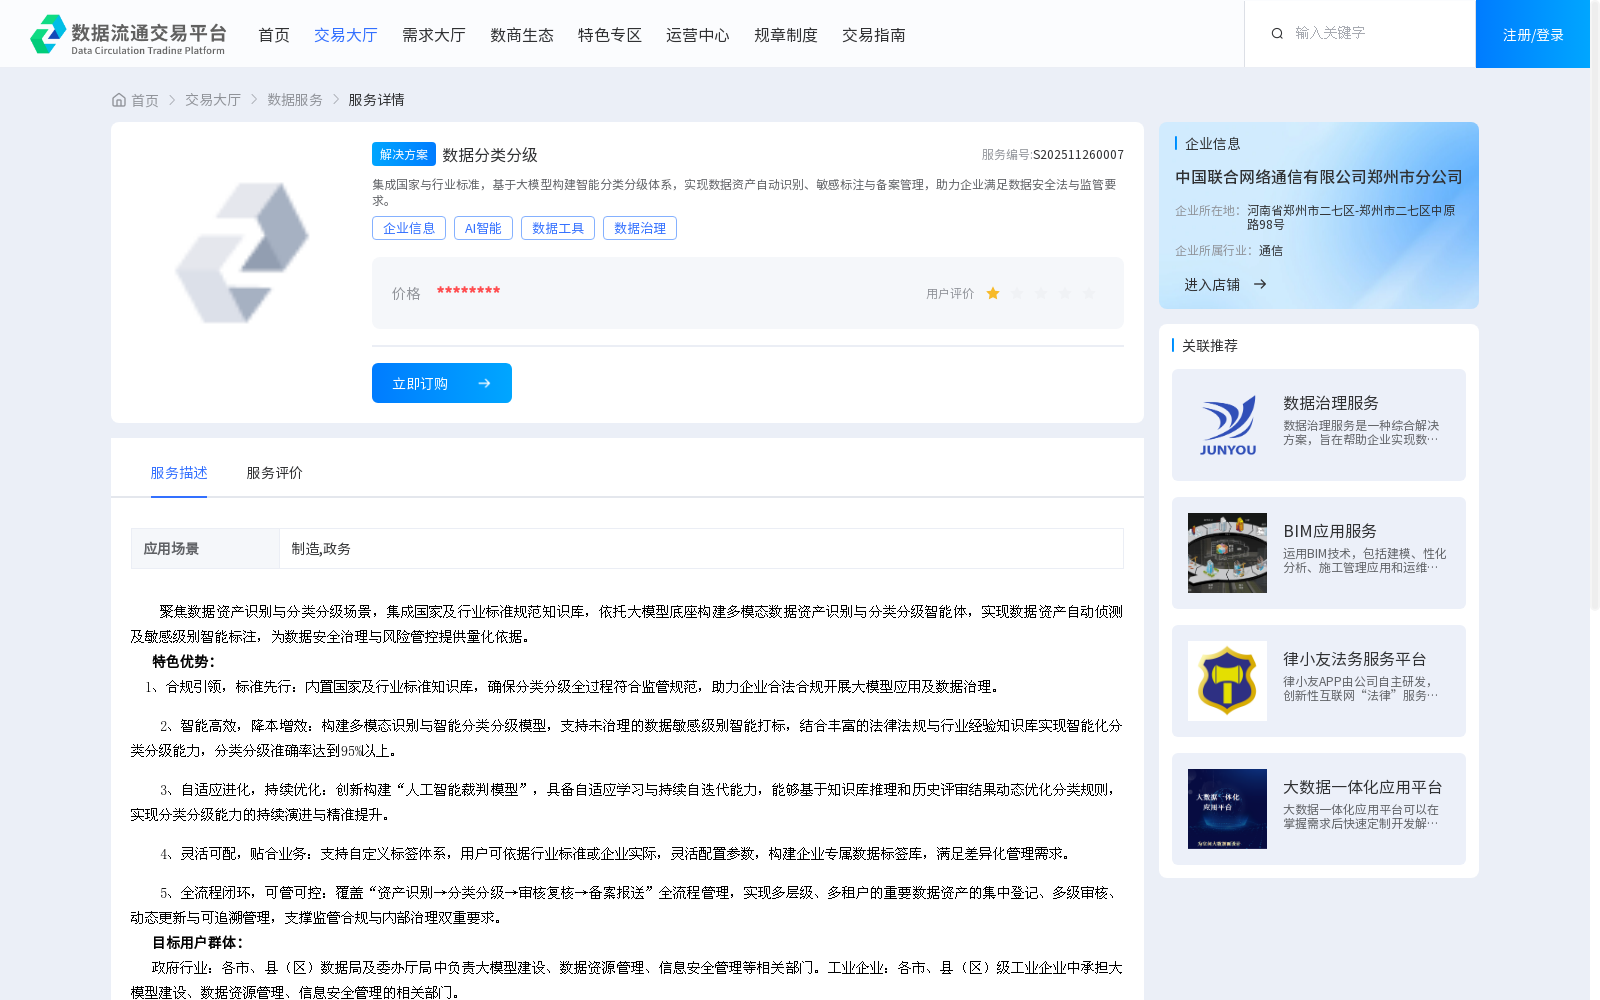
Task: Open 交易大厅 in top navigation
Action: (346, 35)
